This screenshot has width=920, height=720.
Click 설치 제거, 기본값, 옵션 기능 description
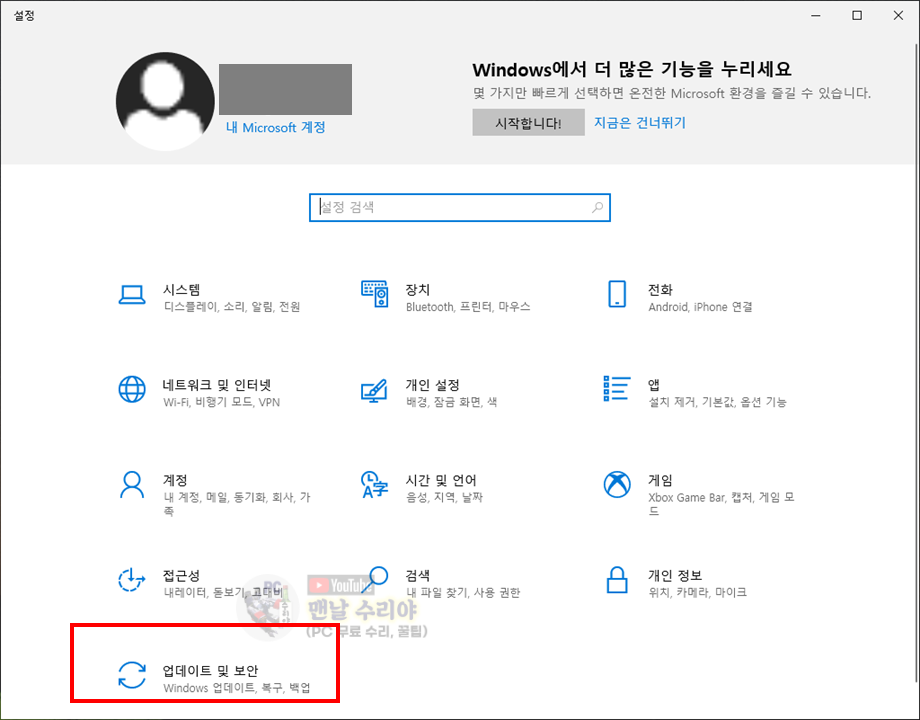pos(717,402)
